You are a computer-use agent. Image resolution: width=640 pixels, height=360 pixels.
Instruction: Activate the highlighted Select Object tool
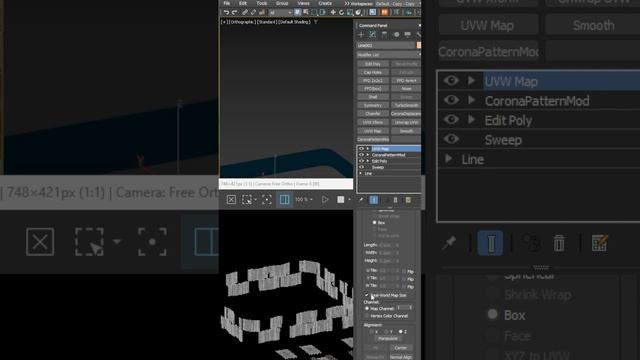coord(298,12)
